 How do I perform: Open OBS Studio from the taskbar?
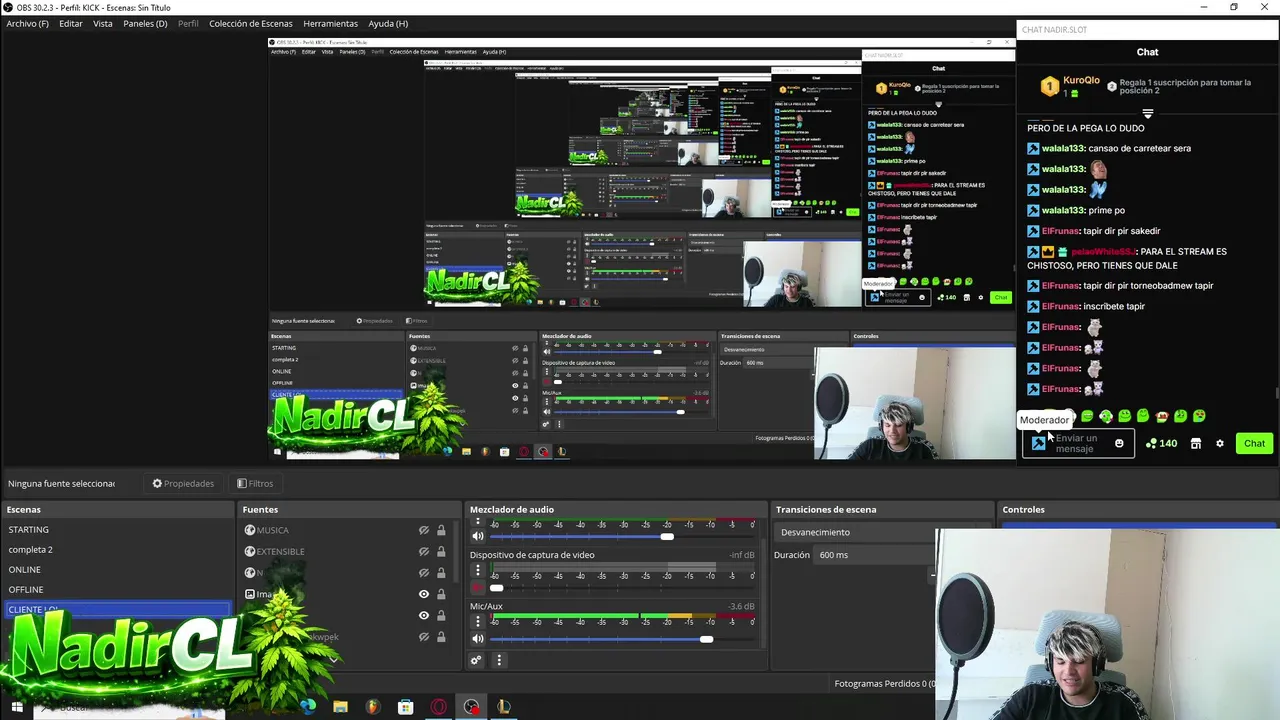[x=471, y=707]
